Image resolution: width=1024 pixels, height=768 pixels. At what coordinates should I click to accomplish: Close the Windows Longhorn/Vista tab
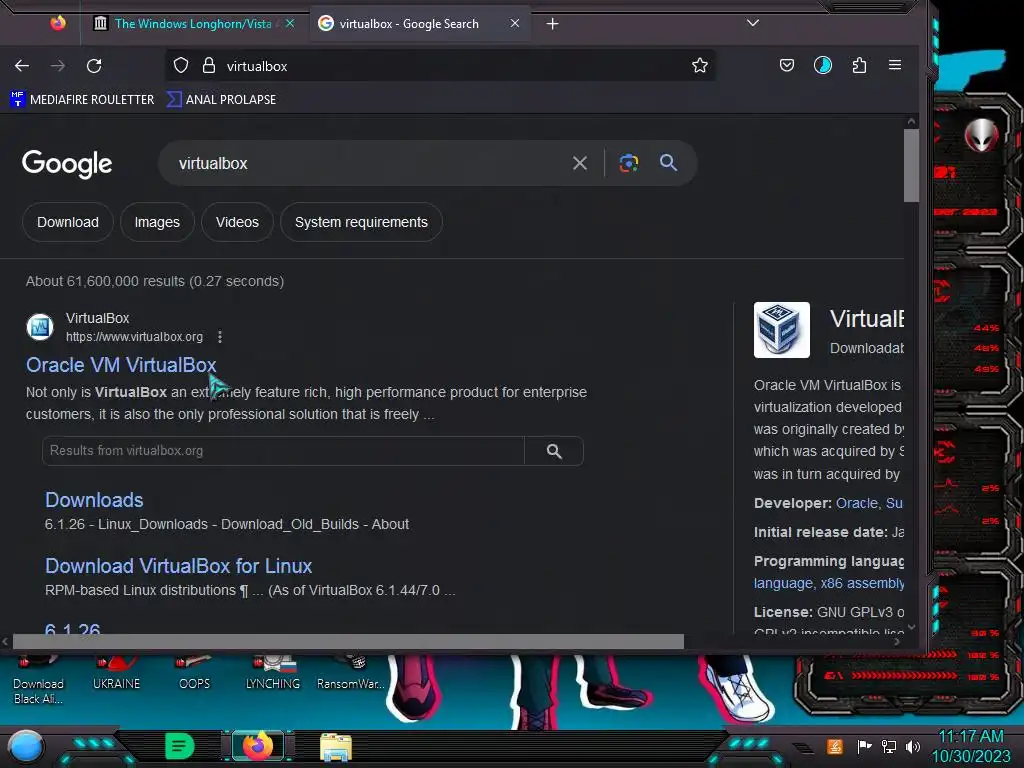pos(290,24)
